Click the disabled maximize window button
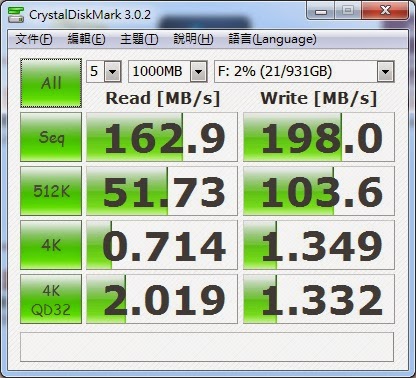Image resolution: width=416 pixels, height=378 pixels. tap(348, 11)
